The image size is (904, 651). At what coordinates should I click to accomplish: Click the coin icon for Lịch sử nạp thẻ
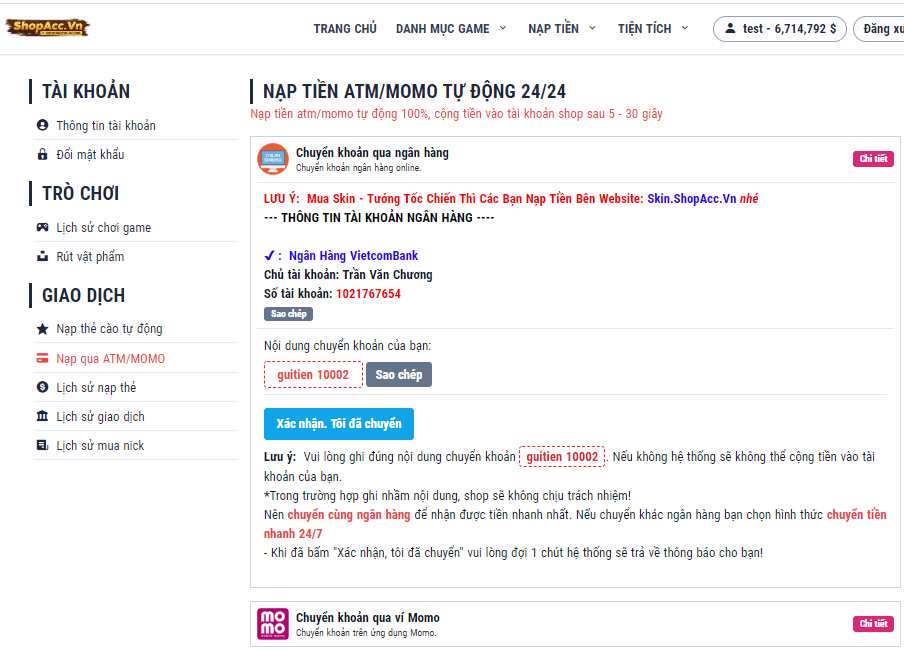(x=42, y=387)
